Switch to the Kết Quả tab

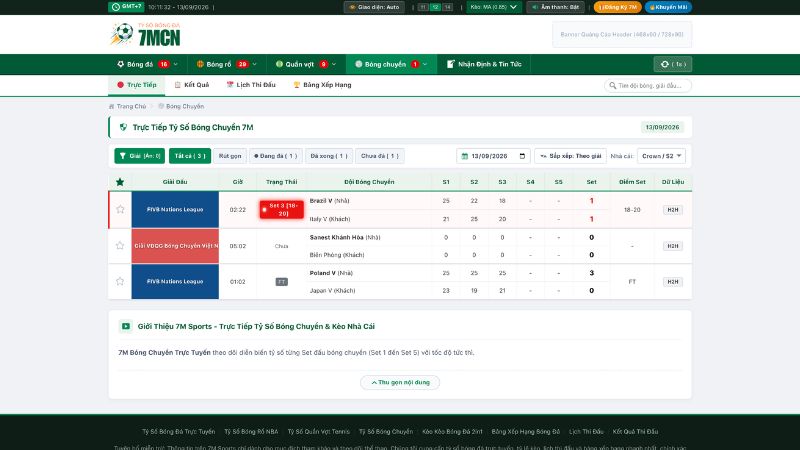tap(192, 85)
